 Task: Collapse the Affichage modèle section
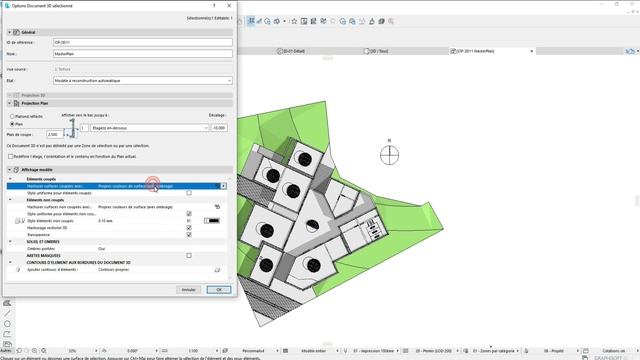pyautogui.click(x=10, y=169)
